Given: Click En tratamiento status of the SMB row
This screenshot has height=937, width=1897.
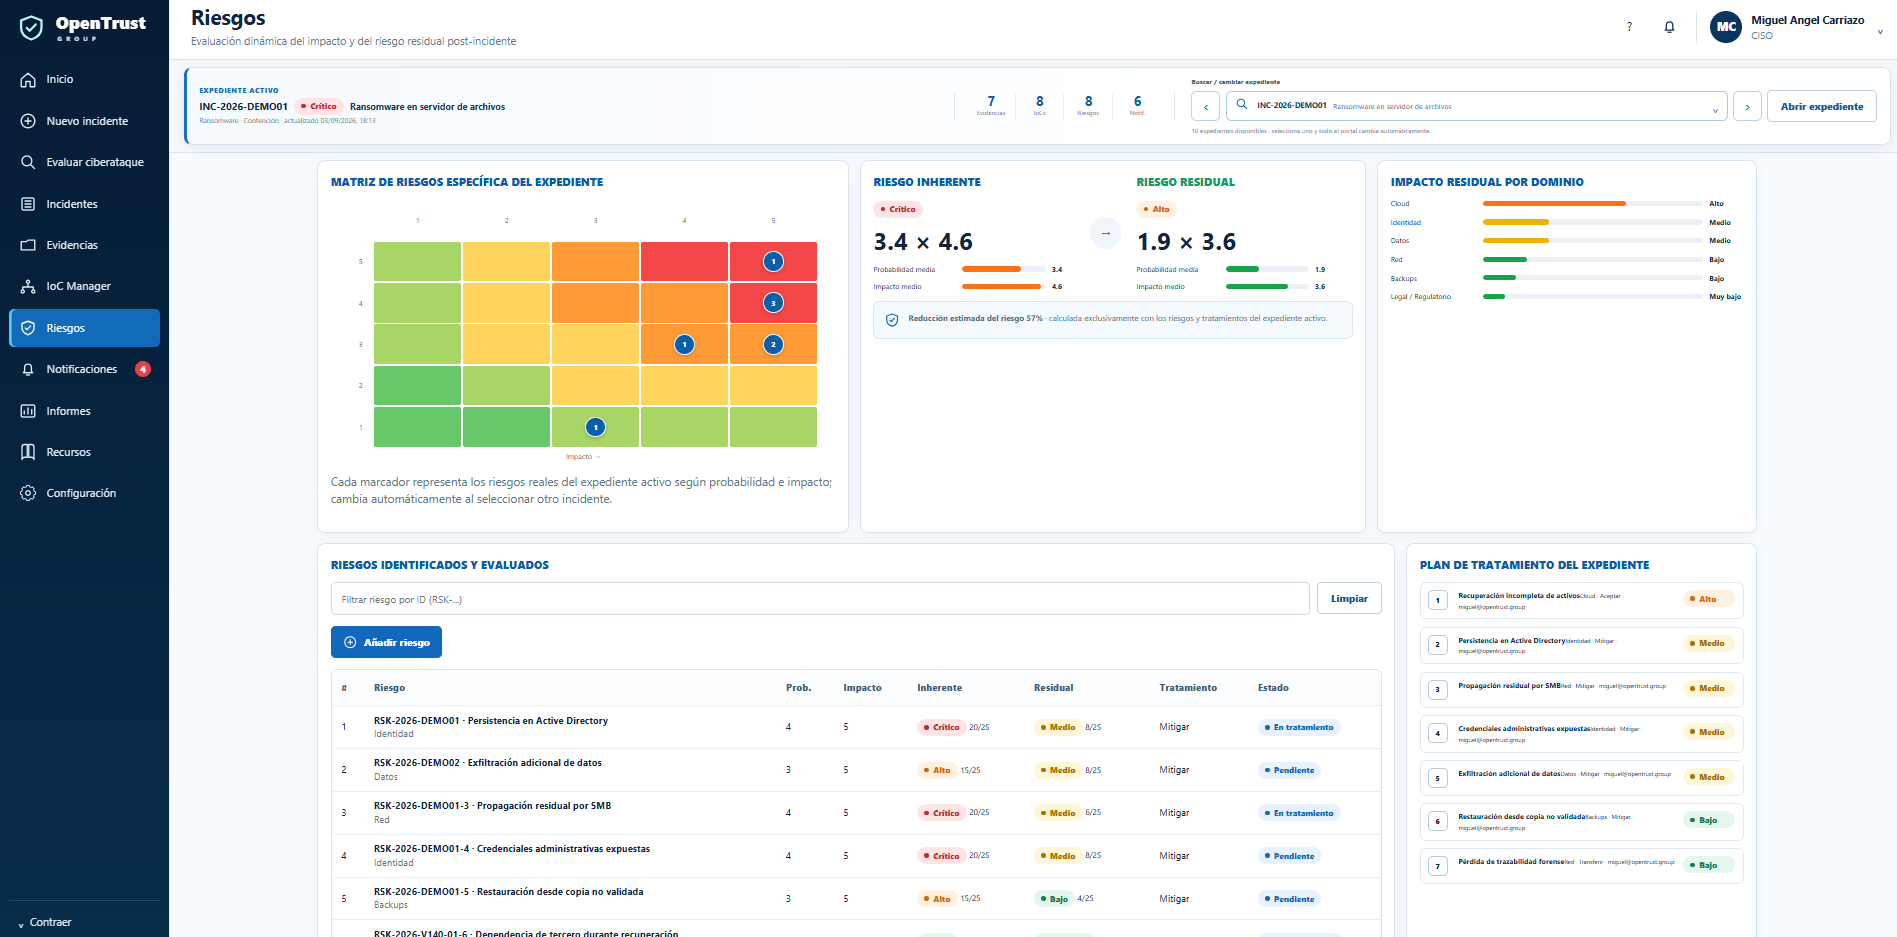Looking at the screenshot, I should point(1299,813).
